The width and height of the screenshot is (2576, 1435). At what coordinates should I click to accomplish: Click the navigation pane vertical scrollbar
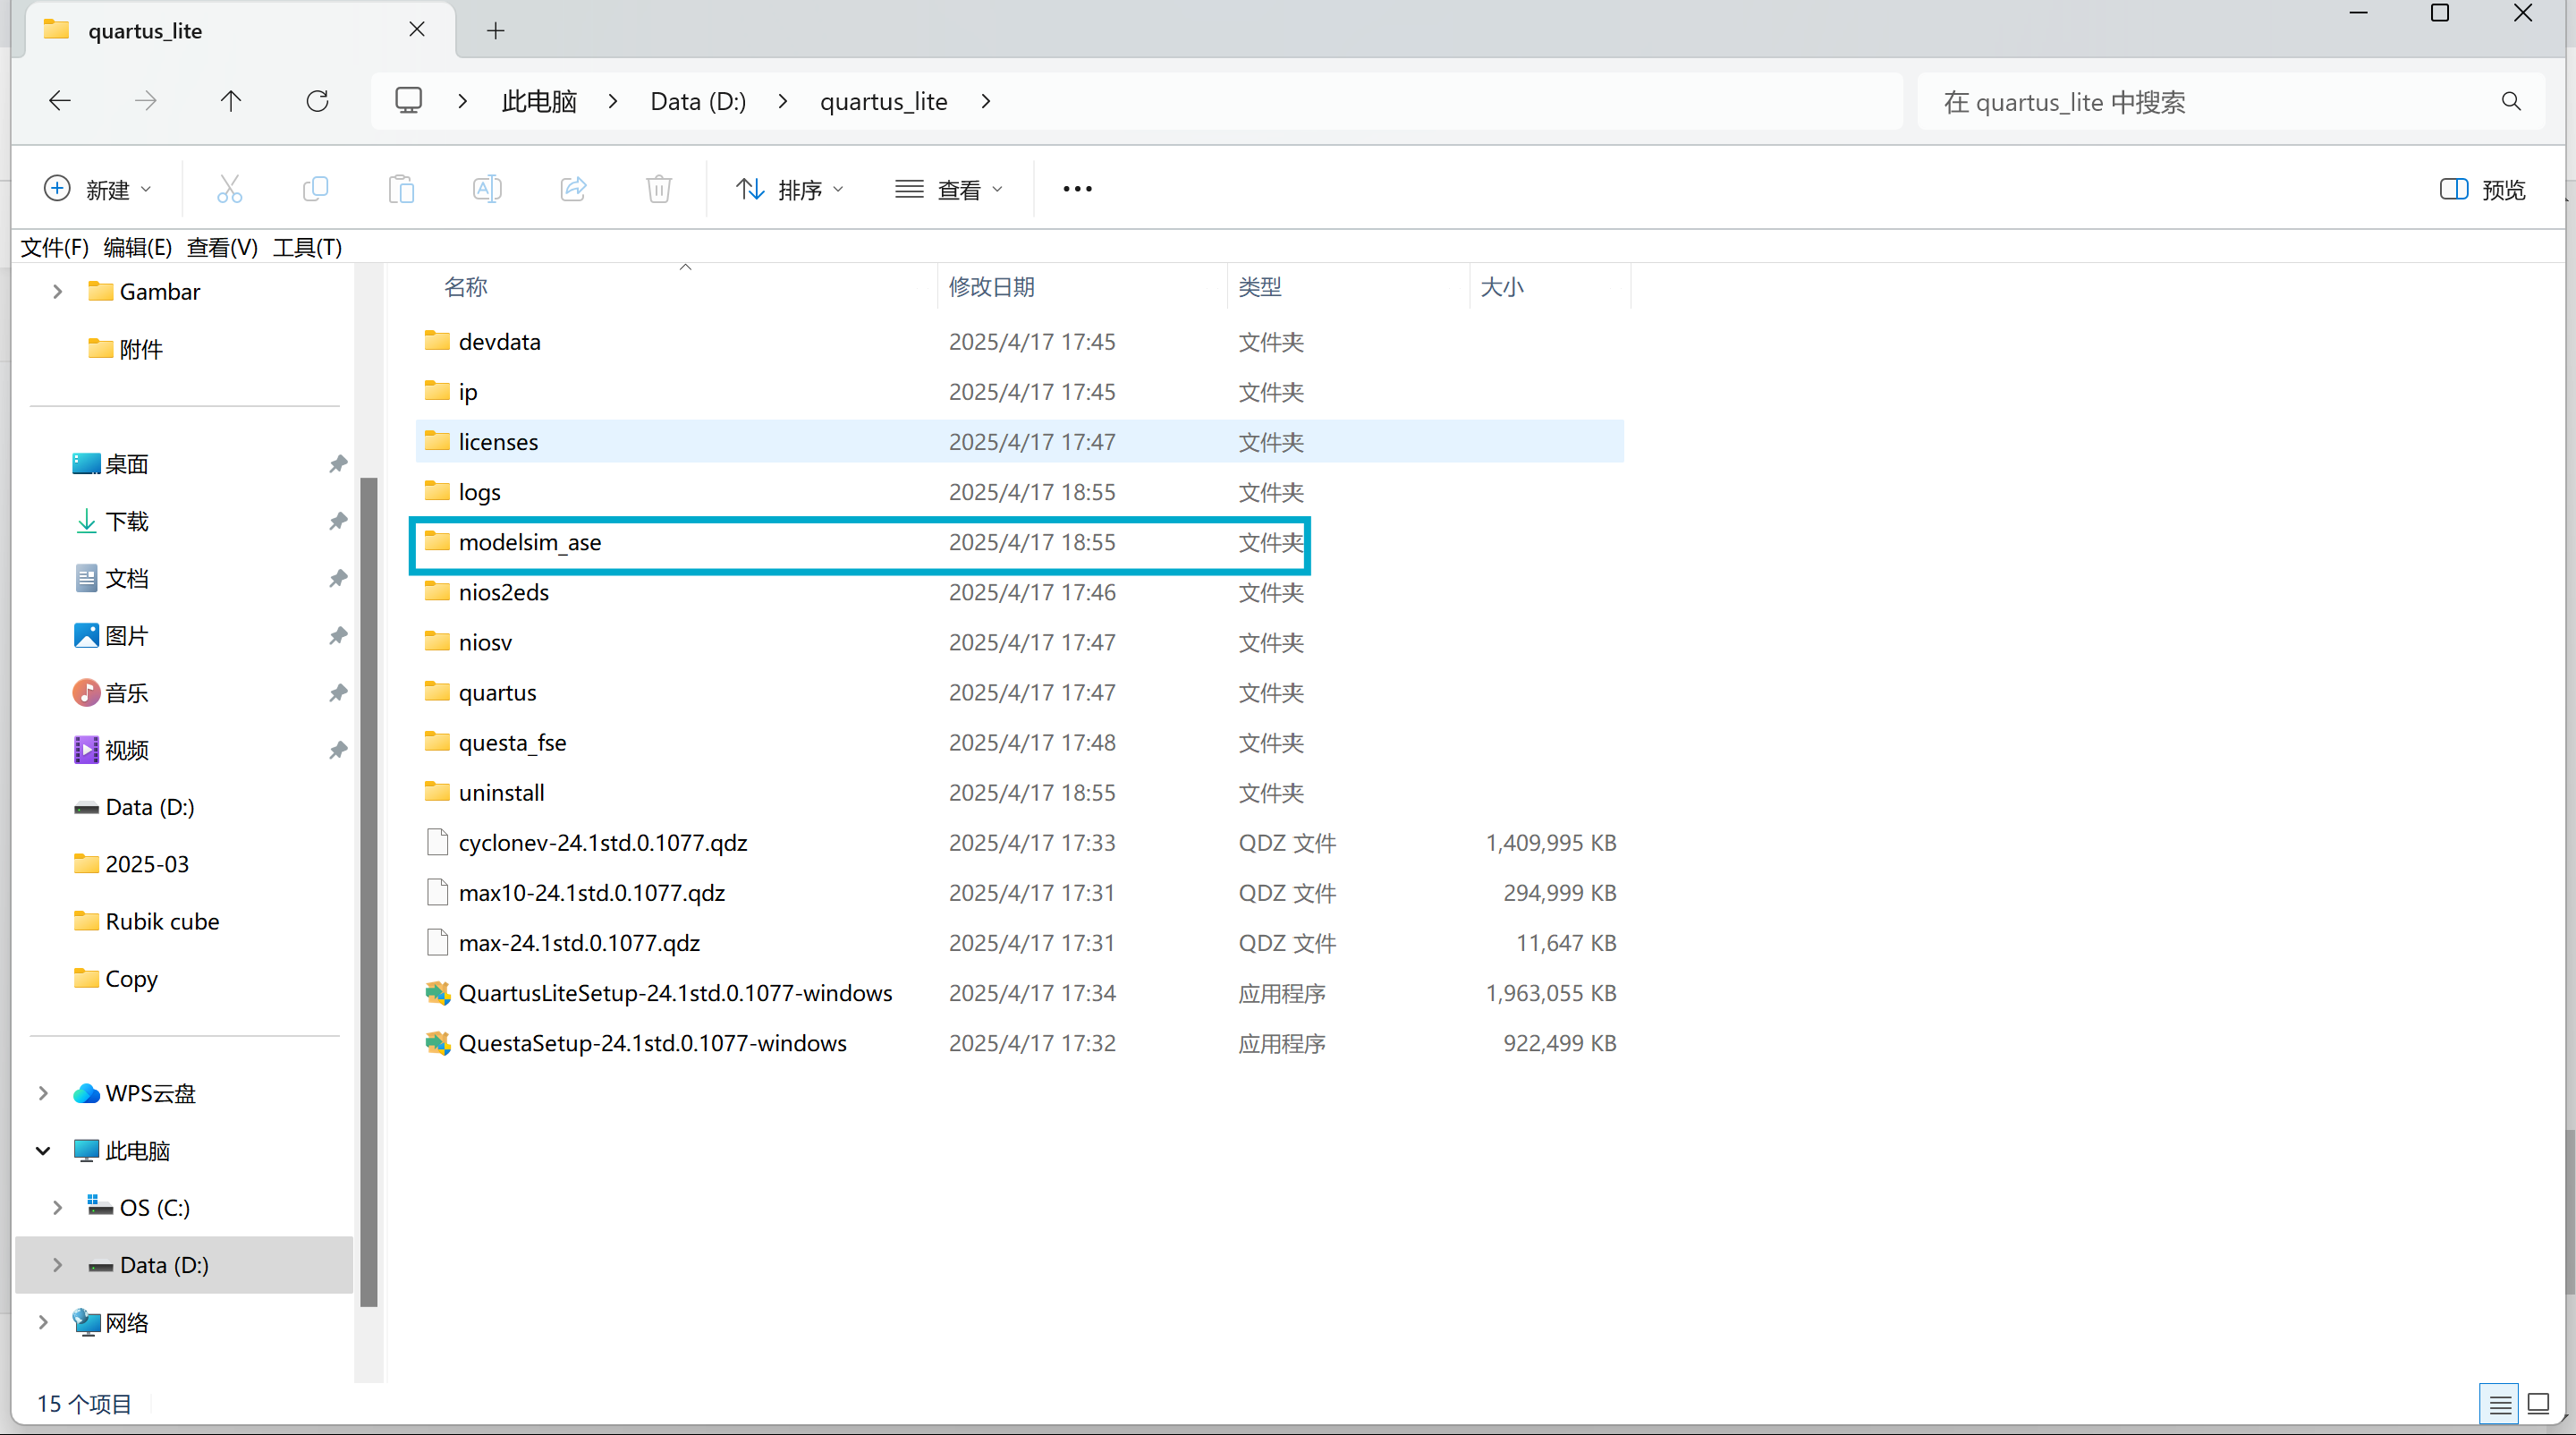tap(368, 890)
